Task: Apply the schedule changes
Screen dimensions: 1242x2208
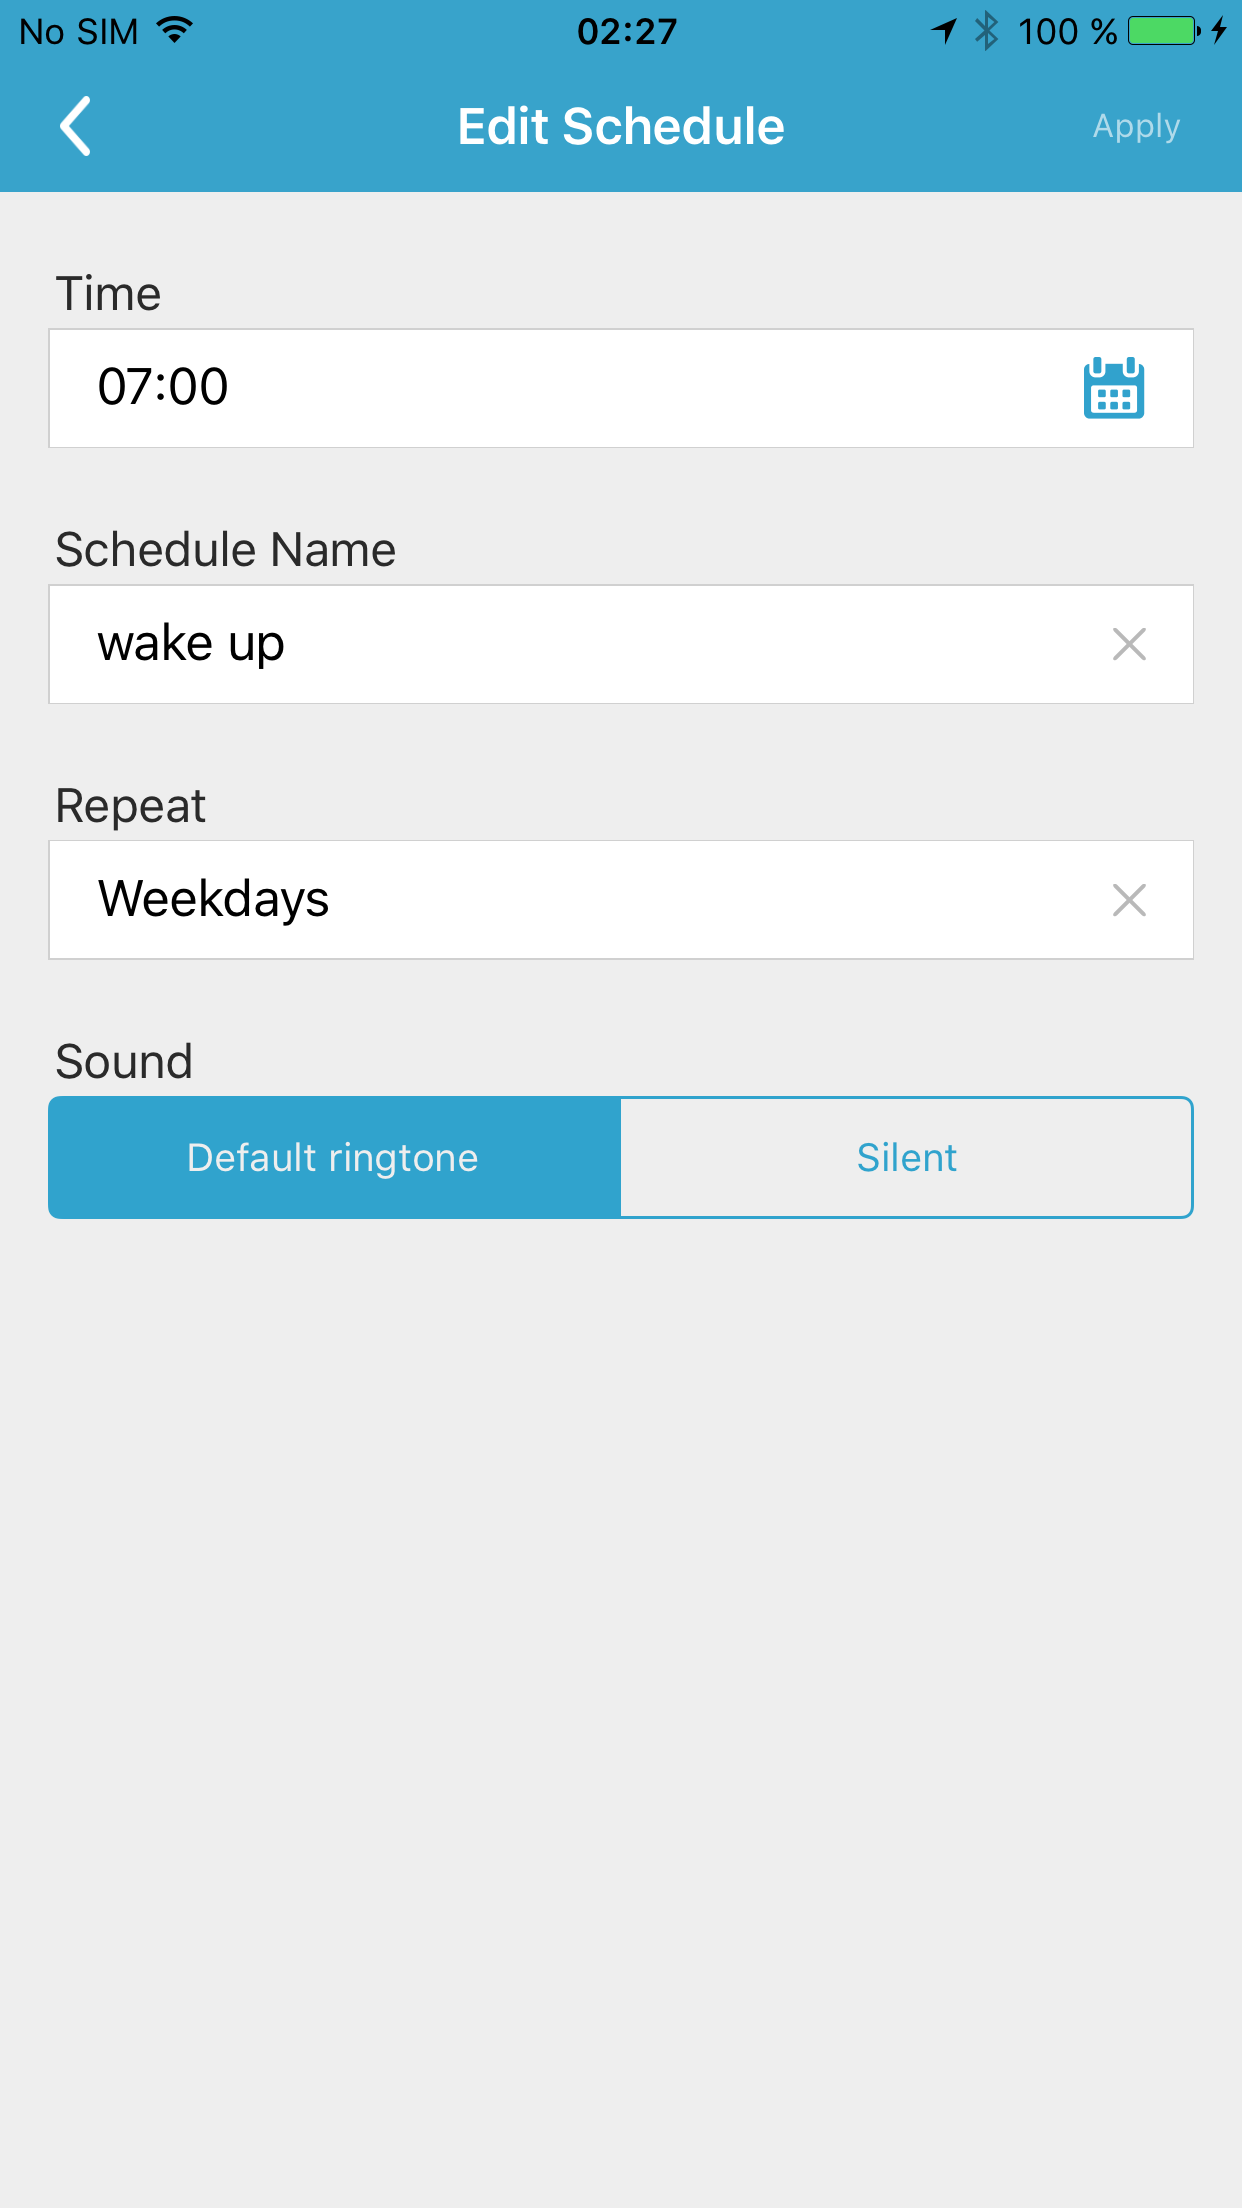Action: pyautogui.click(x=1136, y=126)
